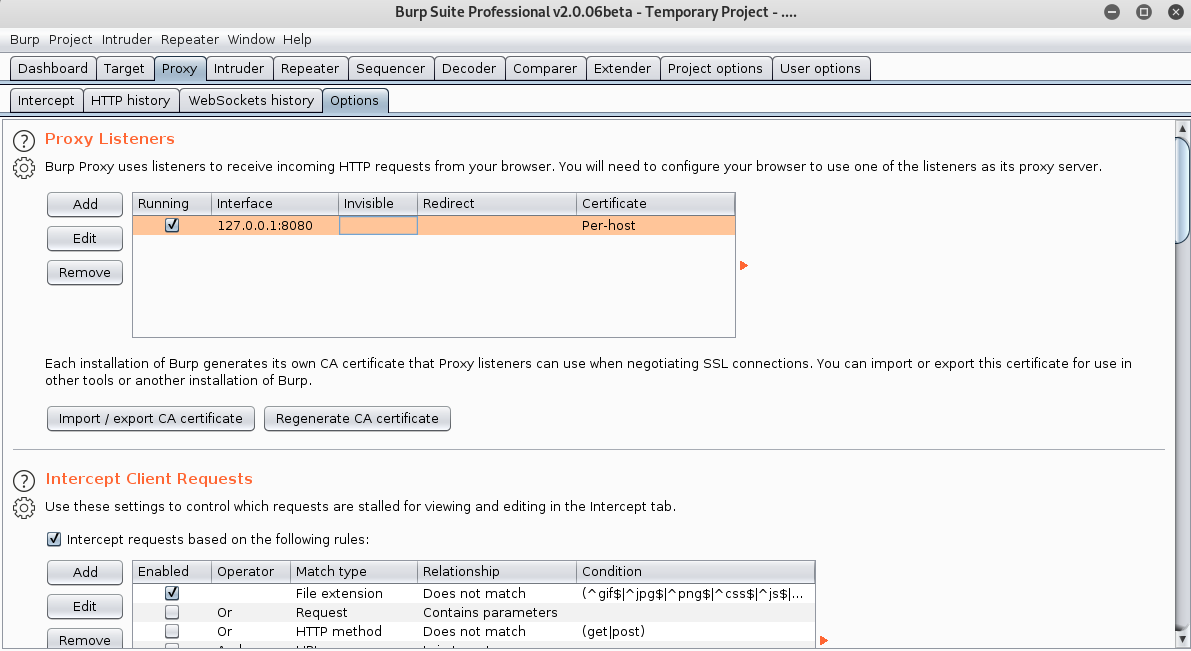This screenshot has height=651, width=1191.
Task: Switch to the Intruder tab
Action: coord(239,68)
